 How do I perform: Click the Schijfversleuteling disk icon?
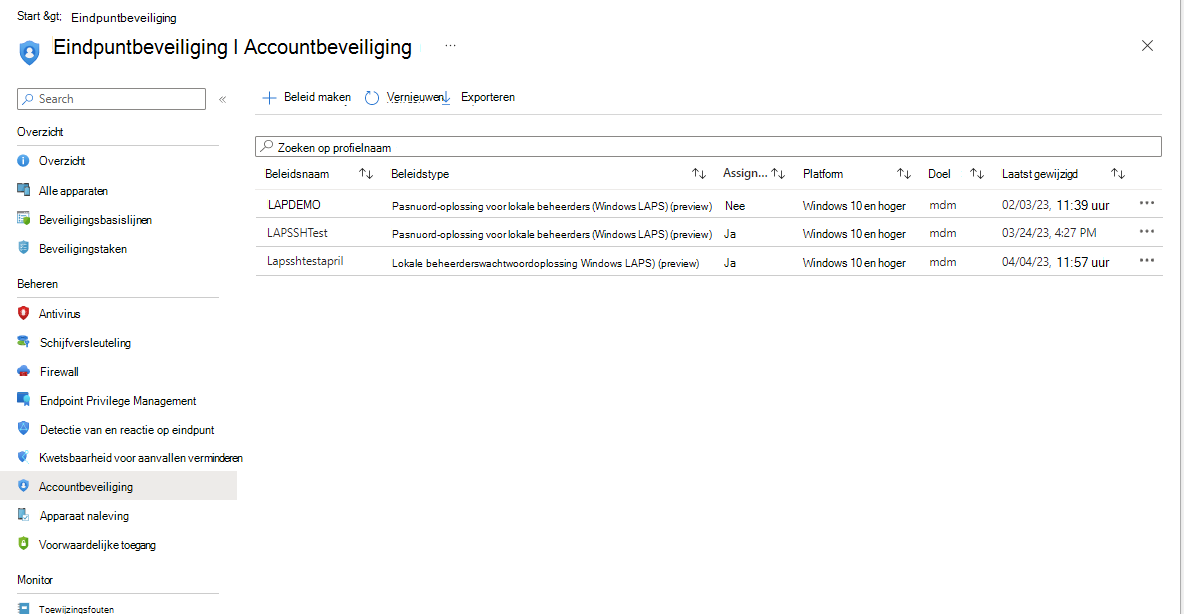click(x=23, y=342)
